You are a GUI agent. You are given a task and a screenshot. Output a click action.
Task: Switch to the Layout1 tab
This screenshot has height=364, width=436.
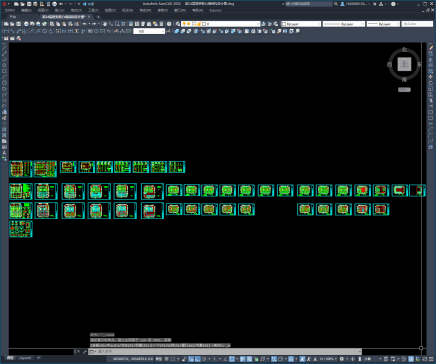click(25, 358)
